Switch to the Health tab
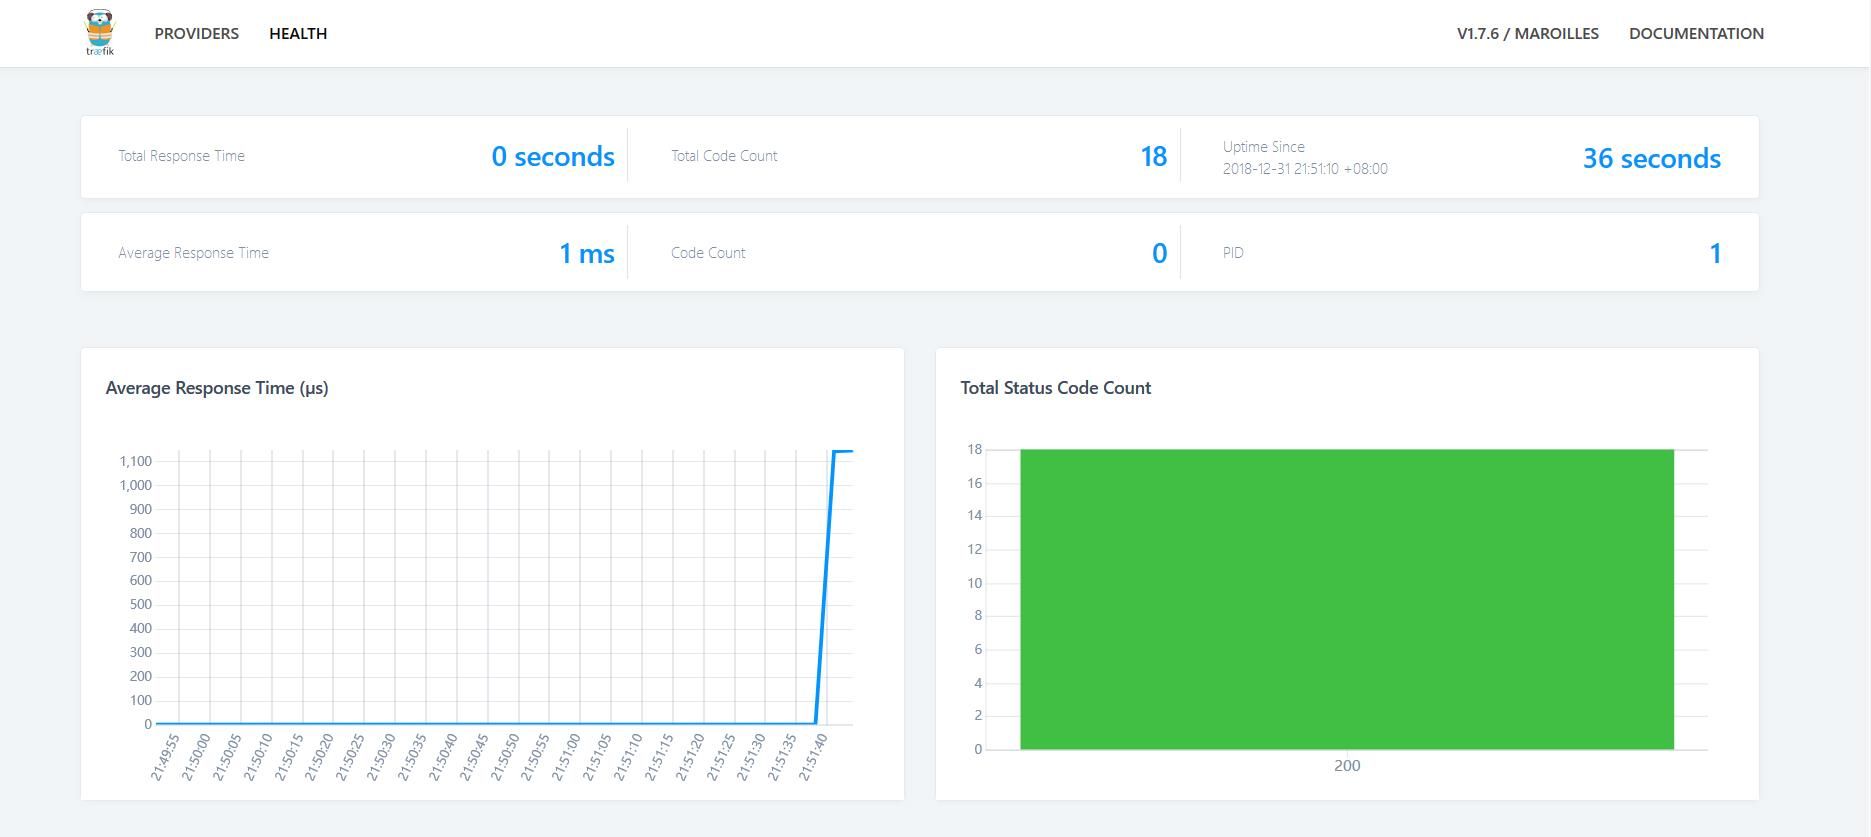 (x=298, y=33)
